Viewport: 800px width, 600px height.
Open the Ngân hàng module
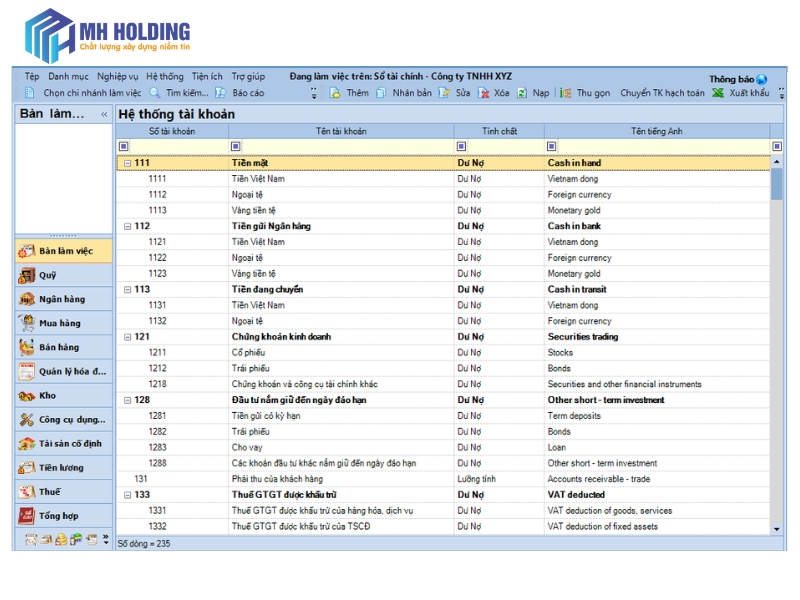click(x=64, y=299)
